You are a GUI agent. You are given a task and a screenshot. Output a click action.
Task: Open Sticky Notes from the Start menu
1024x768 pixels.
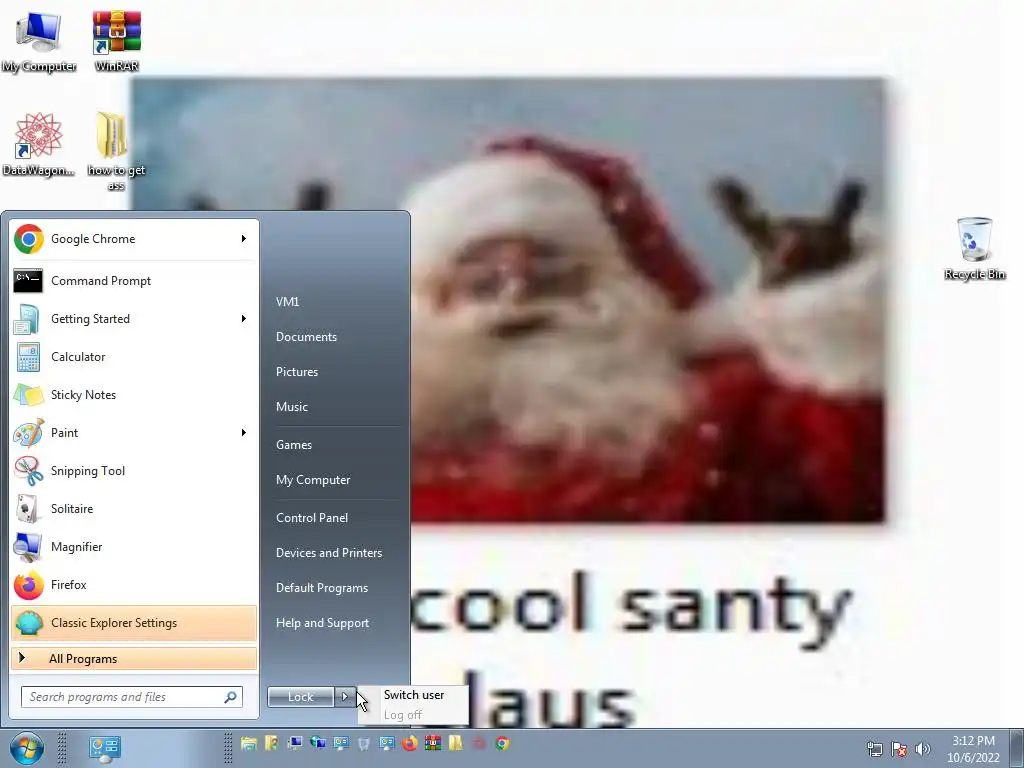pyautogui.click(x=134, y=394)
